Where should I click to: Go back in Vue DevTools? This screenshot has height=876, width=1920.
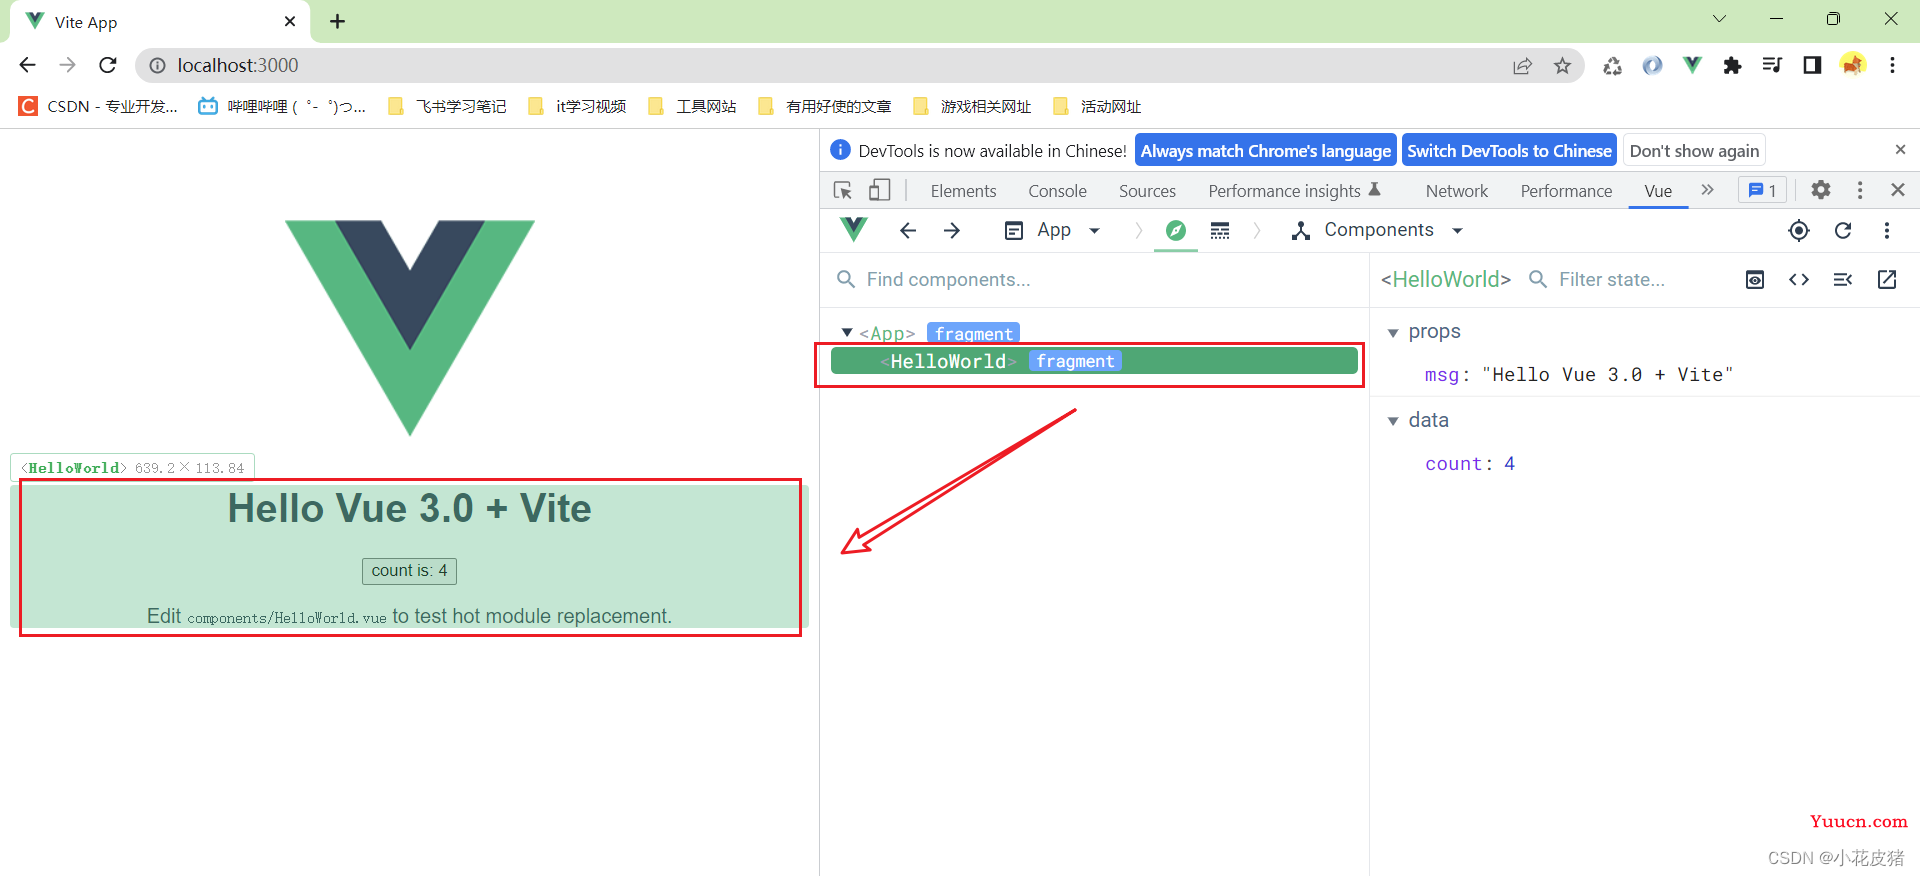click(908, 231)
